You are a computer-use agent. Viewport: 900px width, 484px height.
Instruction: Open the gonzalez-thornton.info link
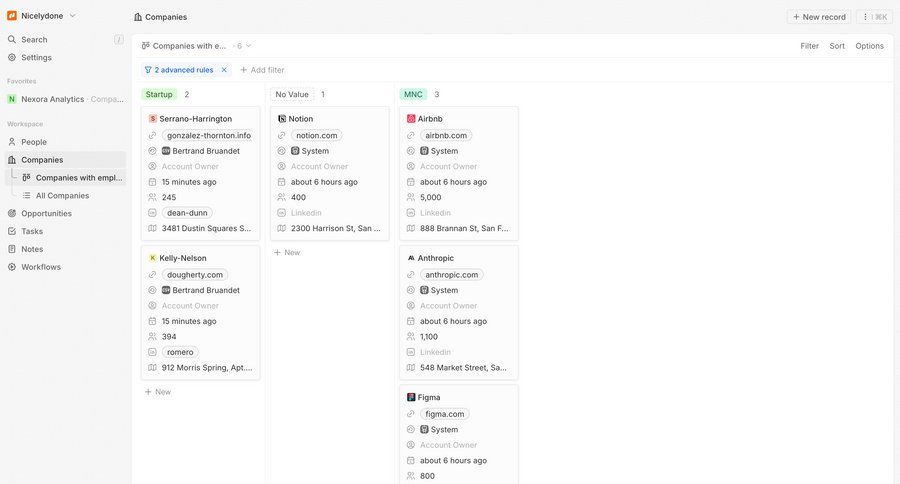(209, 135)
